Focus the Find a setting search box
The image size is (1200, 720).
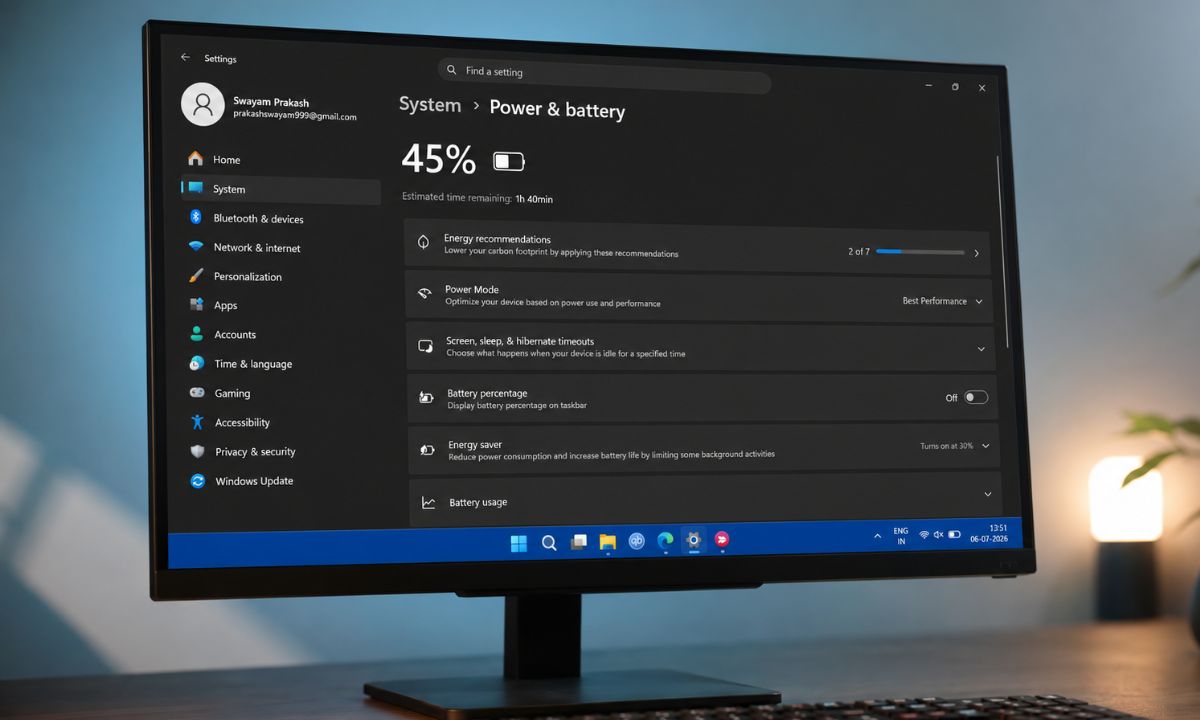[604, 75]
